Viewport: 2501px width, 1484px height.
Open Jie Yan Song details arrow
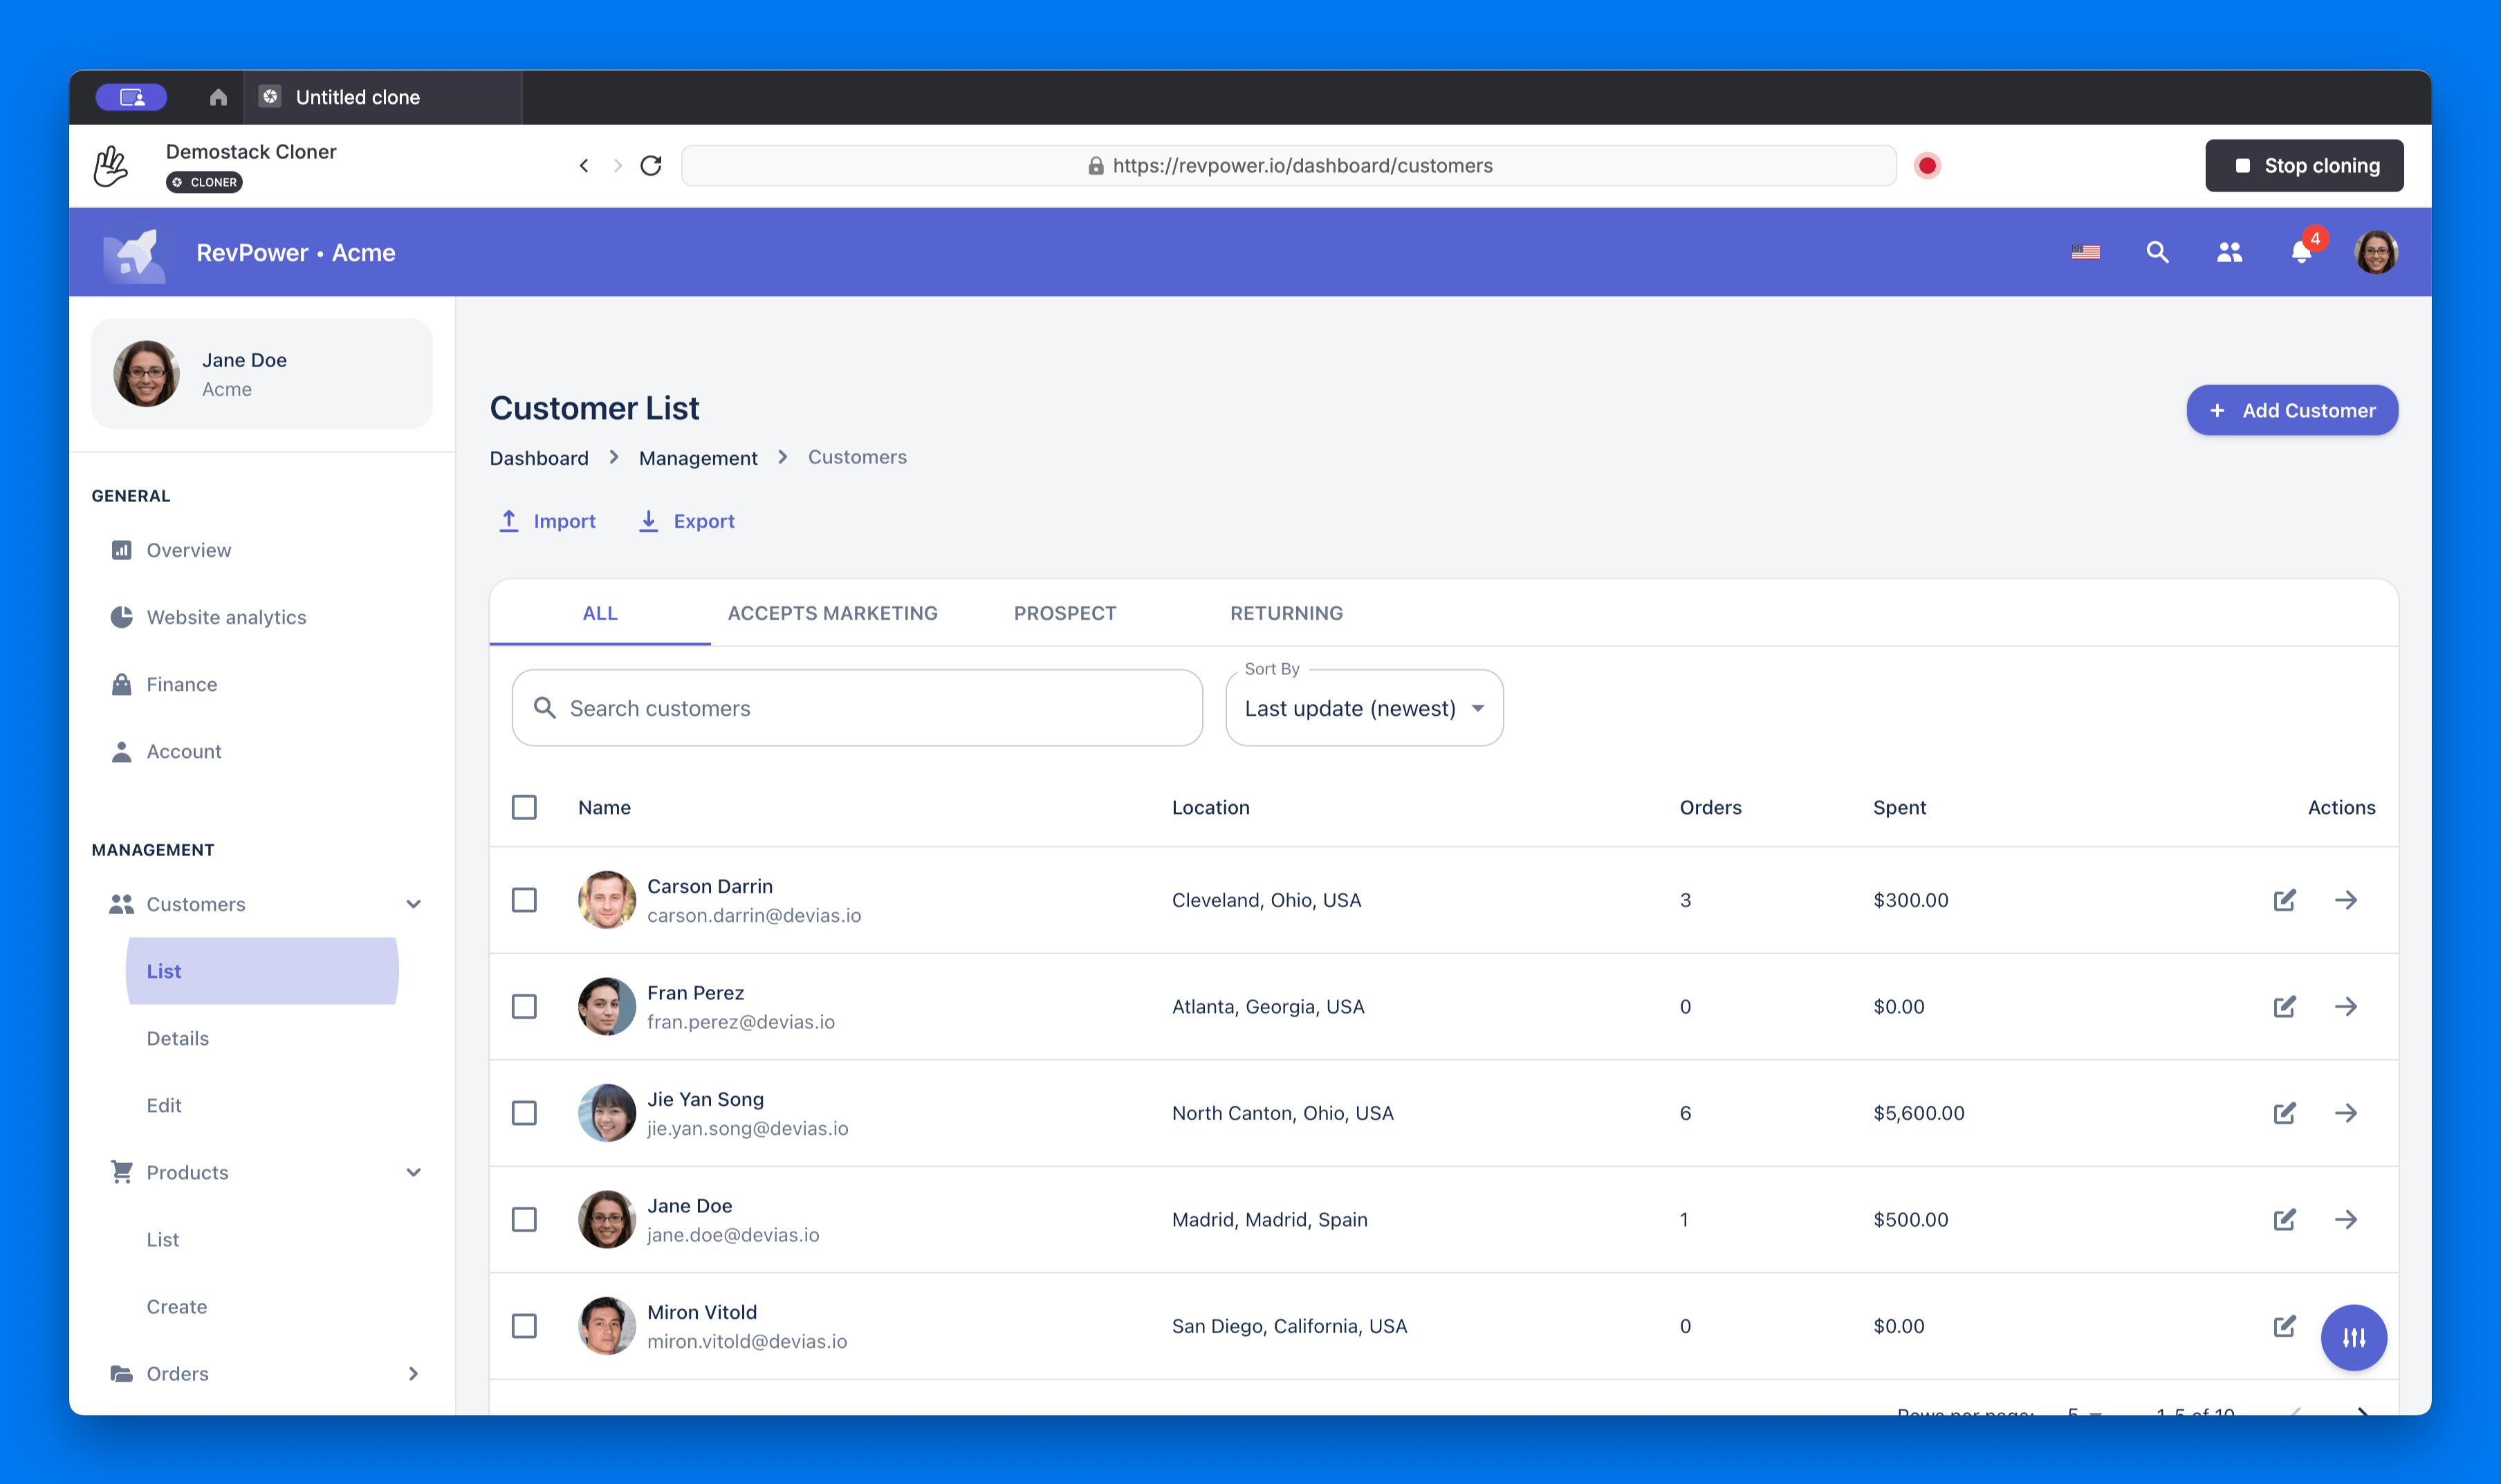[x=2346, y=1113]
